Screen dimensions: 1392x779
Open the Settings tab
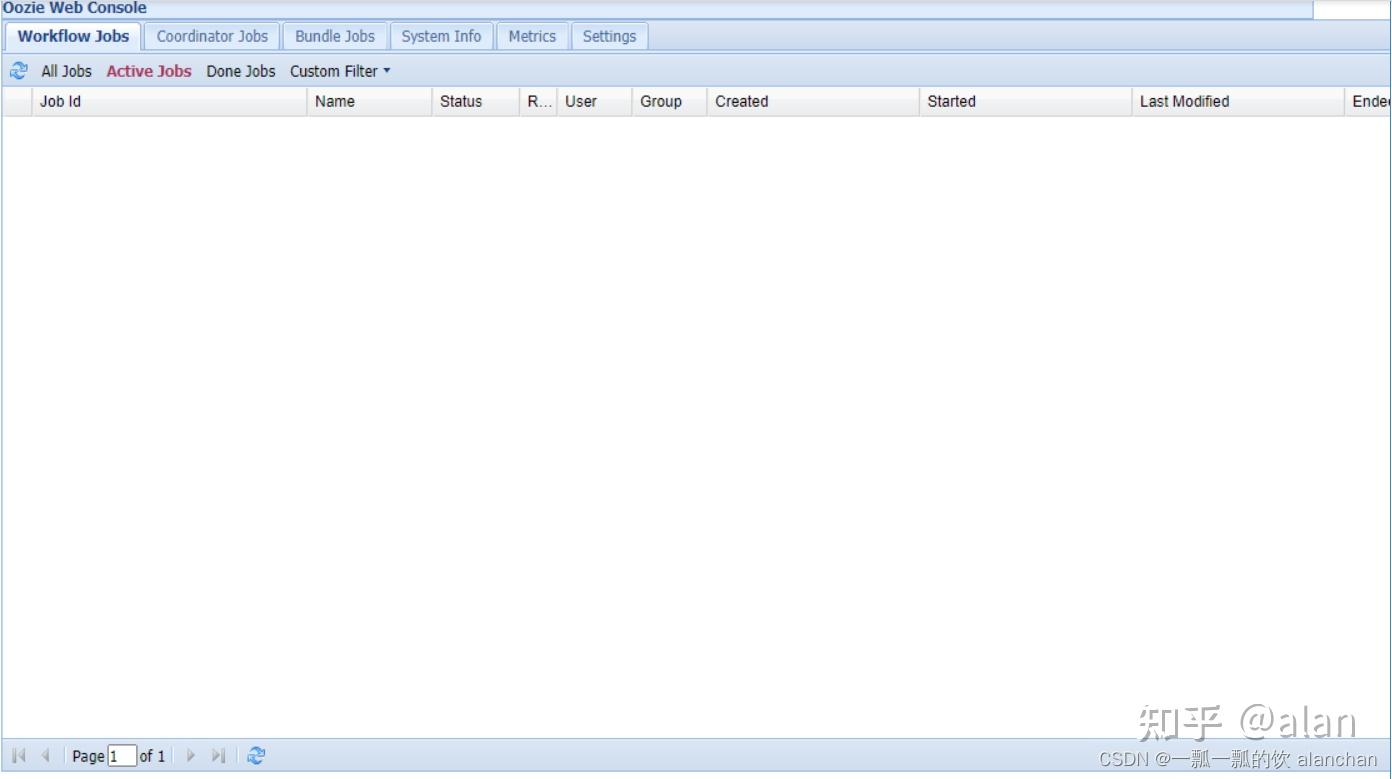610,36
